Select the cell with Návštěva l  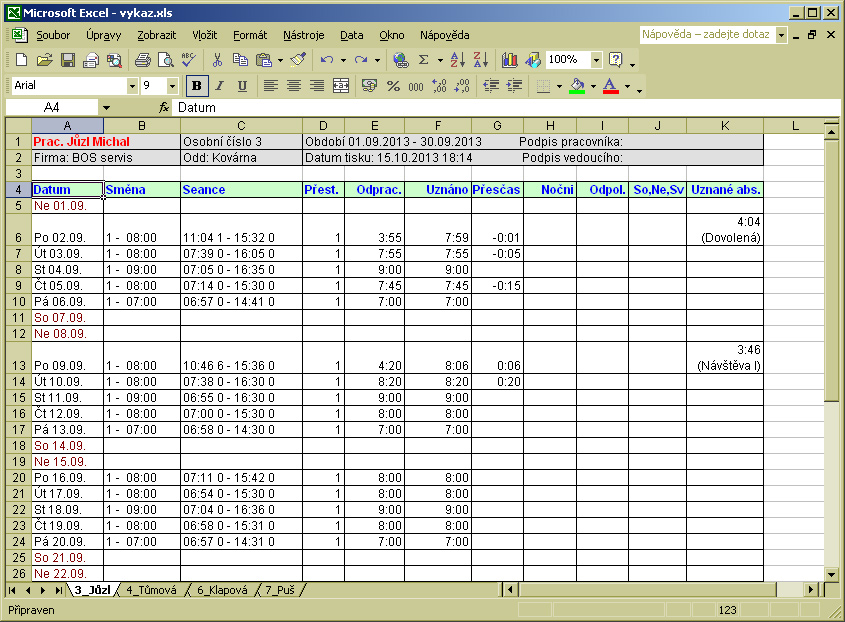[725, 358]
